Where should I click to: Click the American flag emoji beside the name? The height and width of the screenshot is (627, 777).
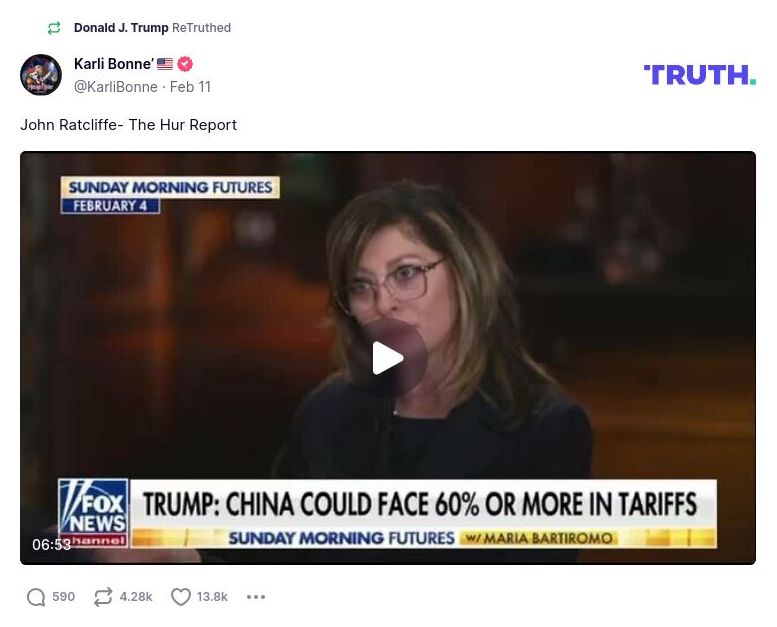165,64
